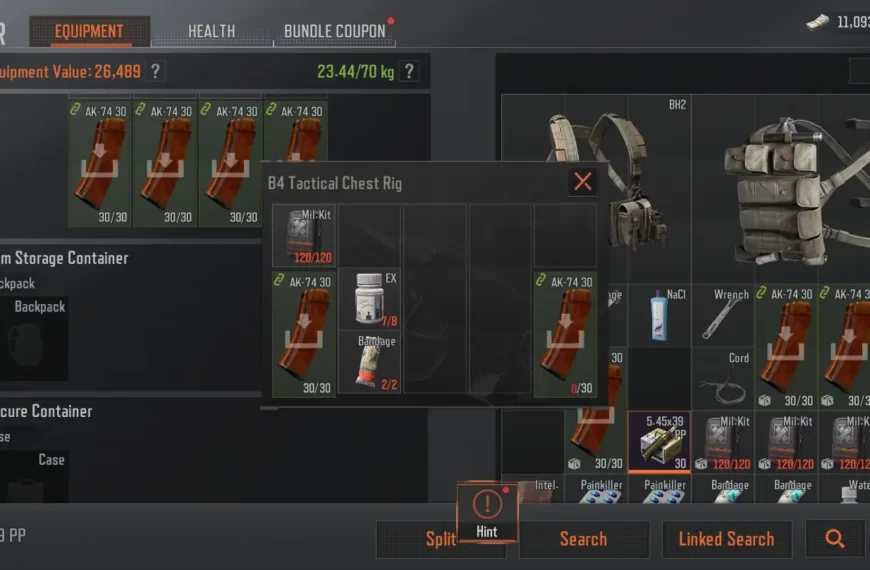870x570 pixels.
Task: Select the NaCl bottle in stash
Action: click(660, 315)
